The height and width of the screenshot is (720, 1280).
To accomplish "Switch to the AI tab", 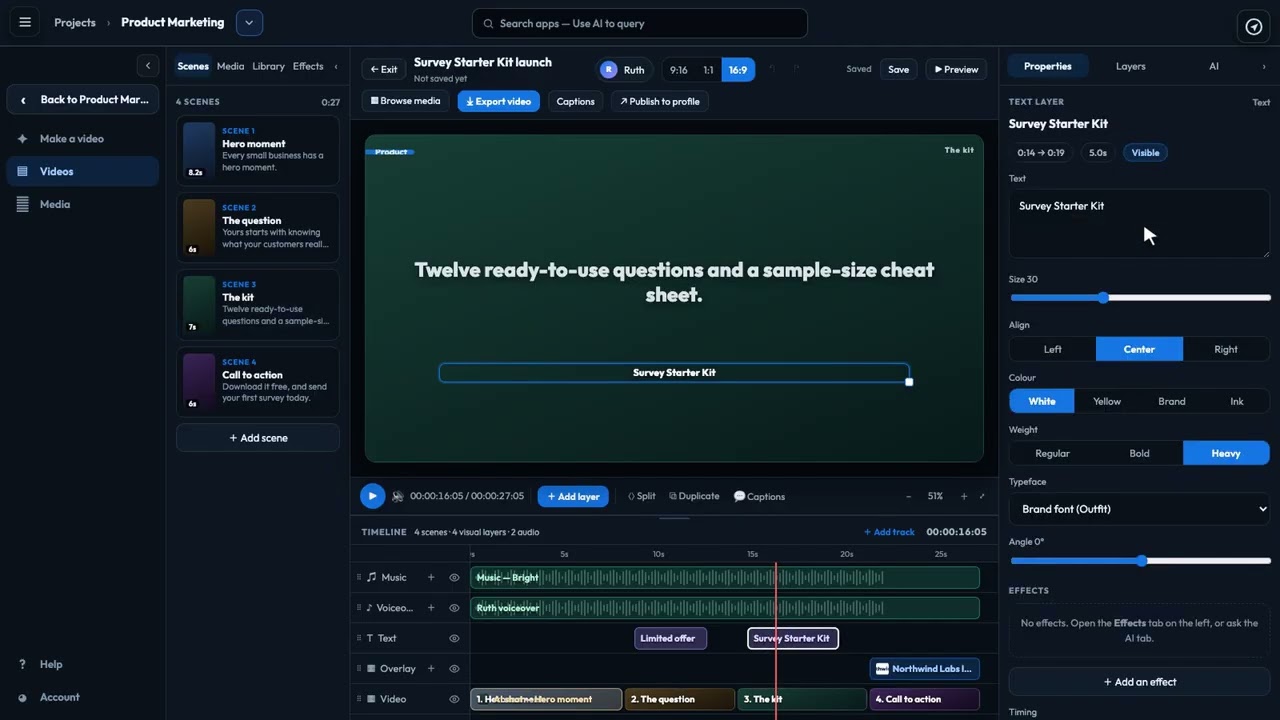I will pyautogui.click(x=1214, y=66).
